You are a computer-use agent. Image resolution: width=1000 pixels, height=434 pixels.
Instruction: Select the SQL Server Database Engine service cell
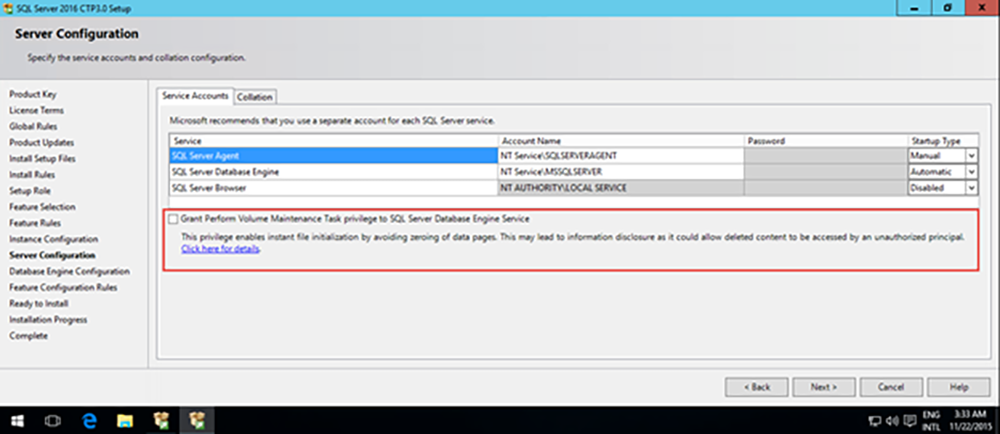[334, 172]
